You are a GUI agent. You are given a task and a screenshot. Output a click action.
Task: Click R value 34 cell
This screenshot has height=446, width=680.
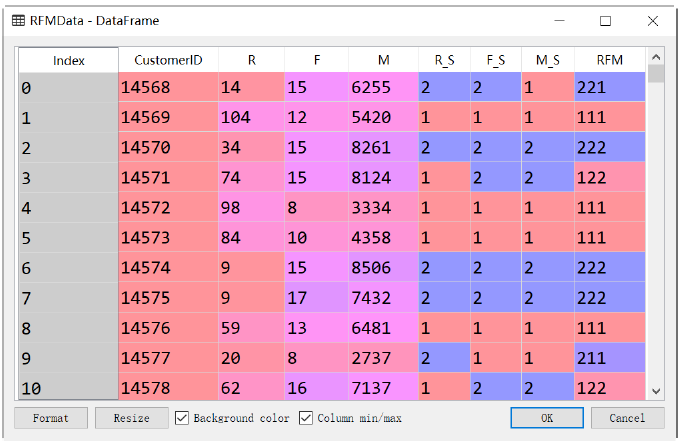[252, 148]
